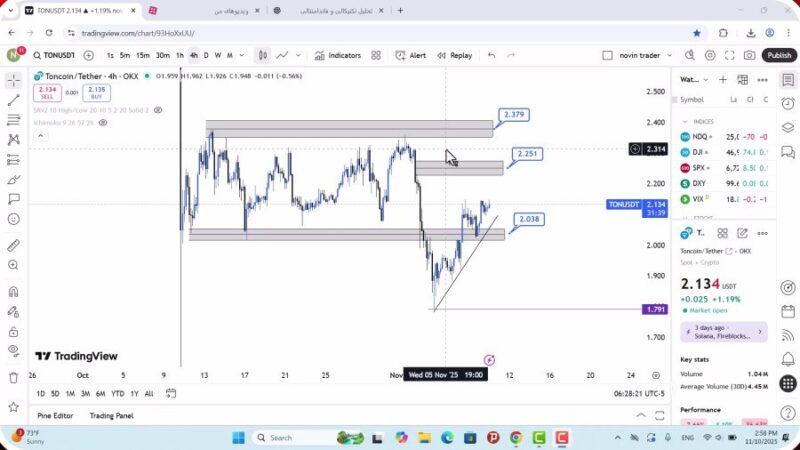This screenshot has height=450, width=800.
Task: Click the Publish button
Action: 779,55
